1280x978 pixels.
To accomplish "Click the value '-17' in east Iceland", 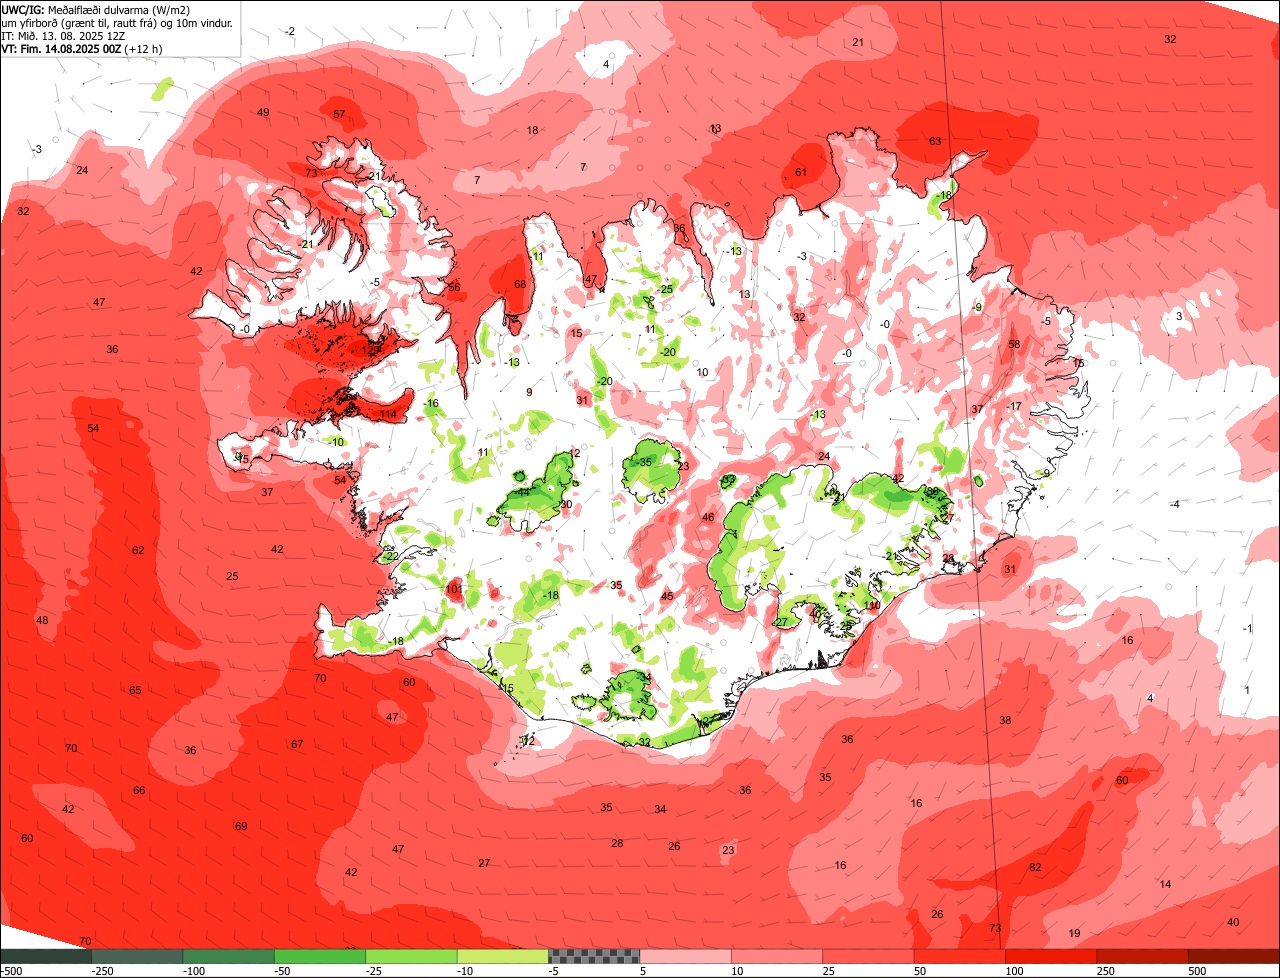I will point(1014,406).
